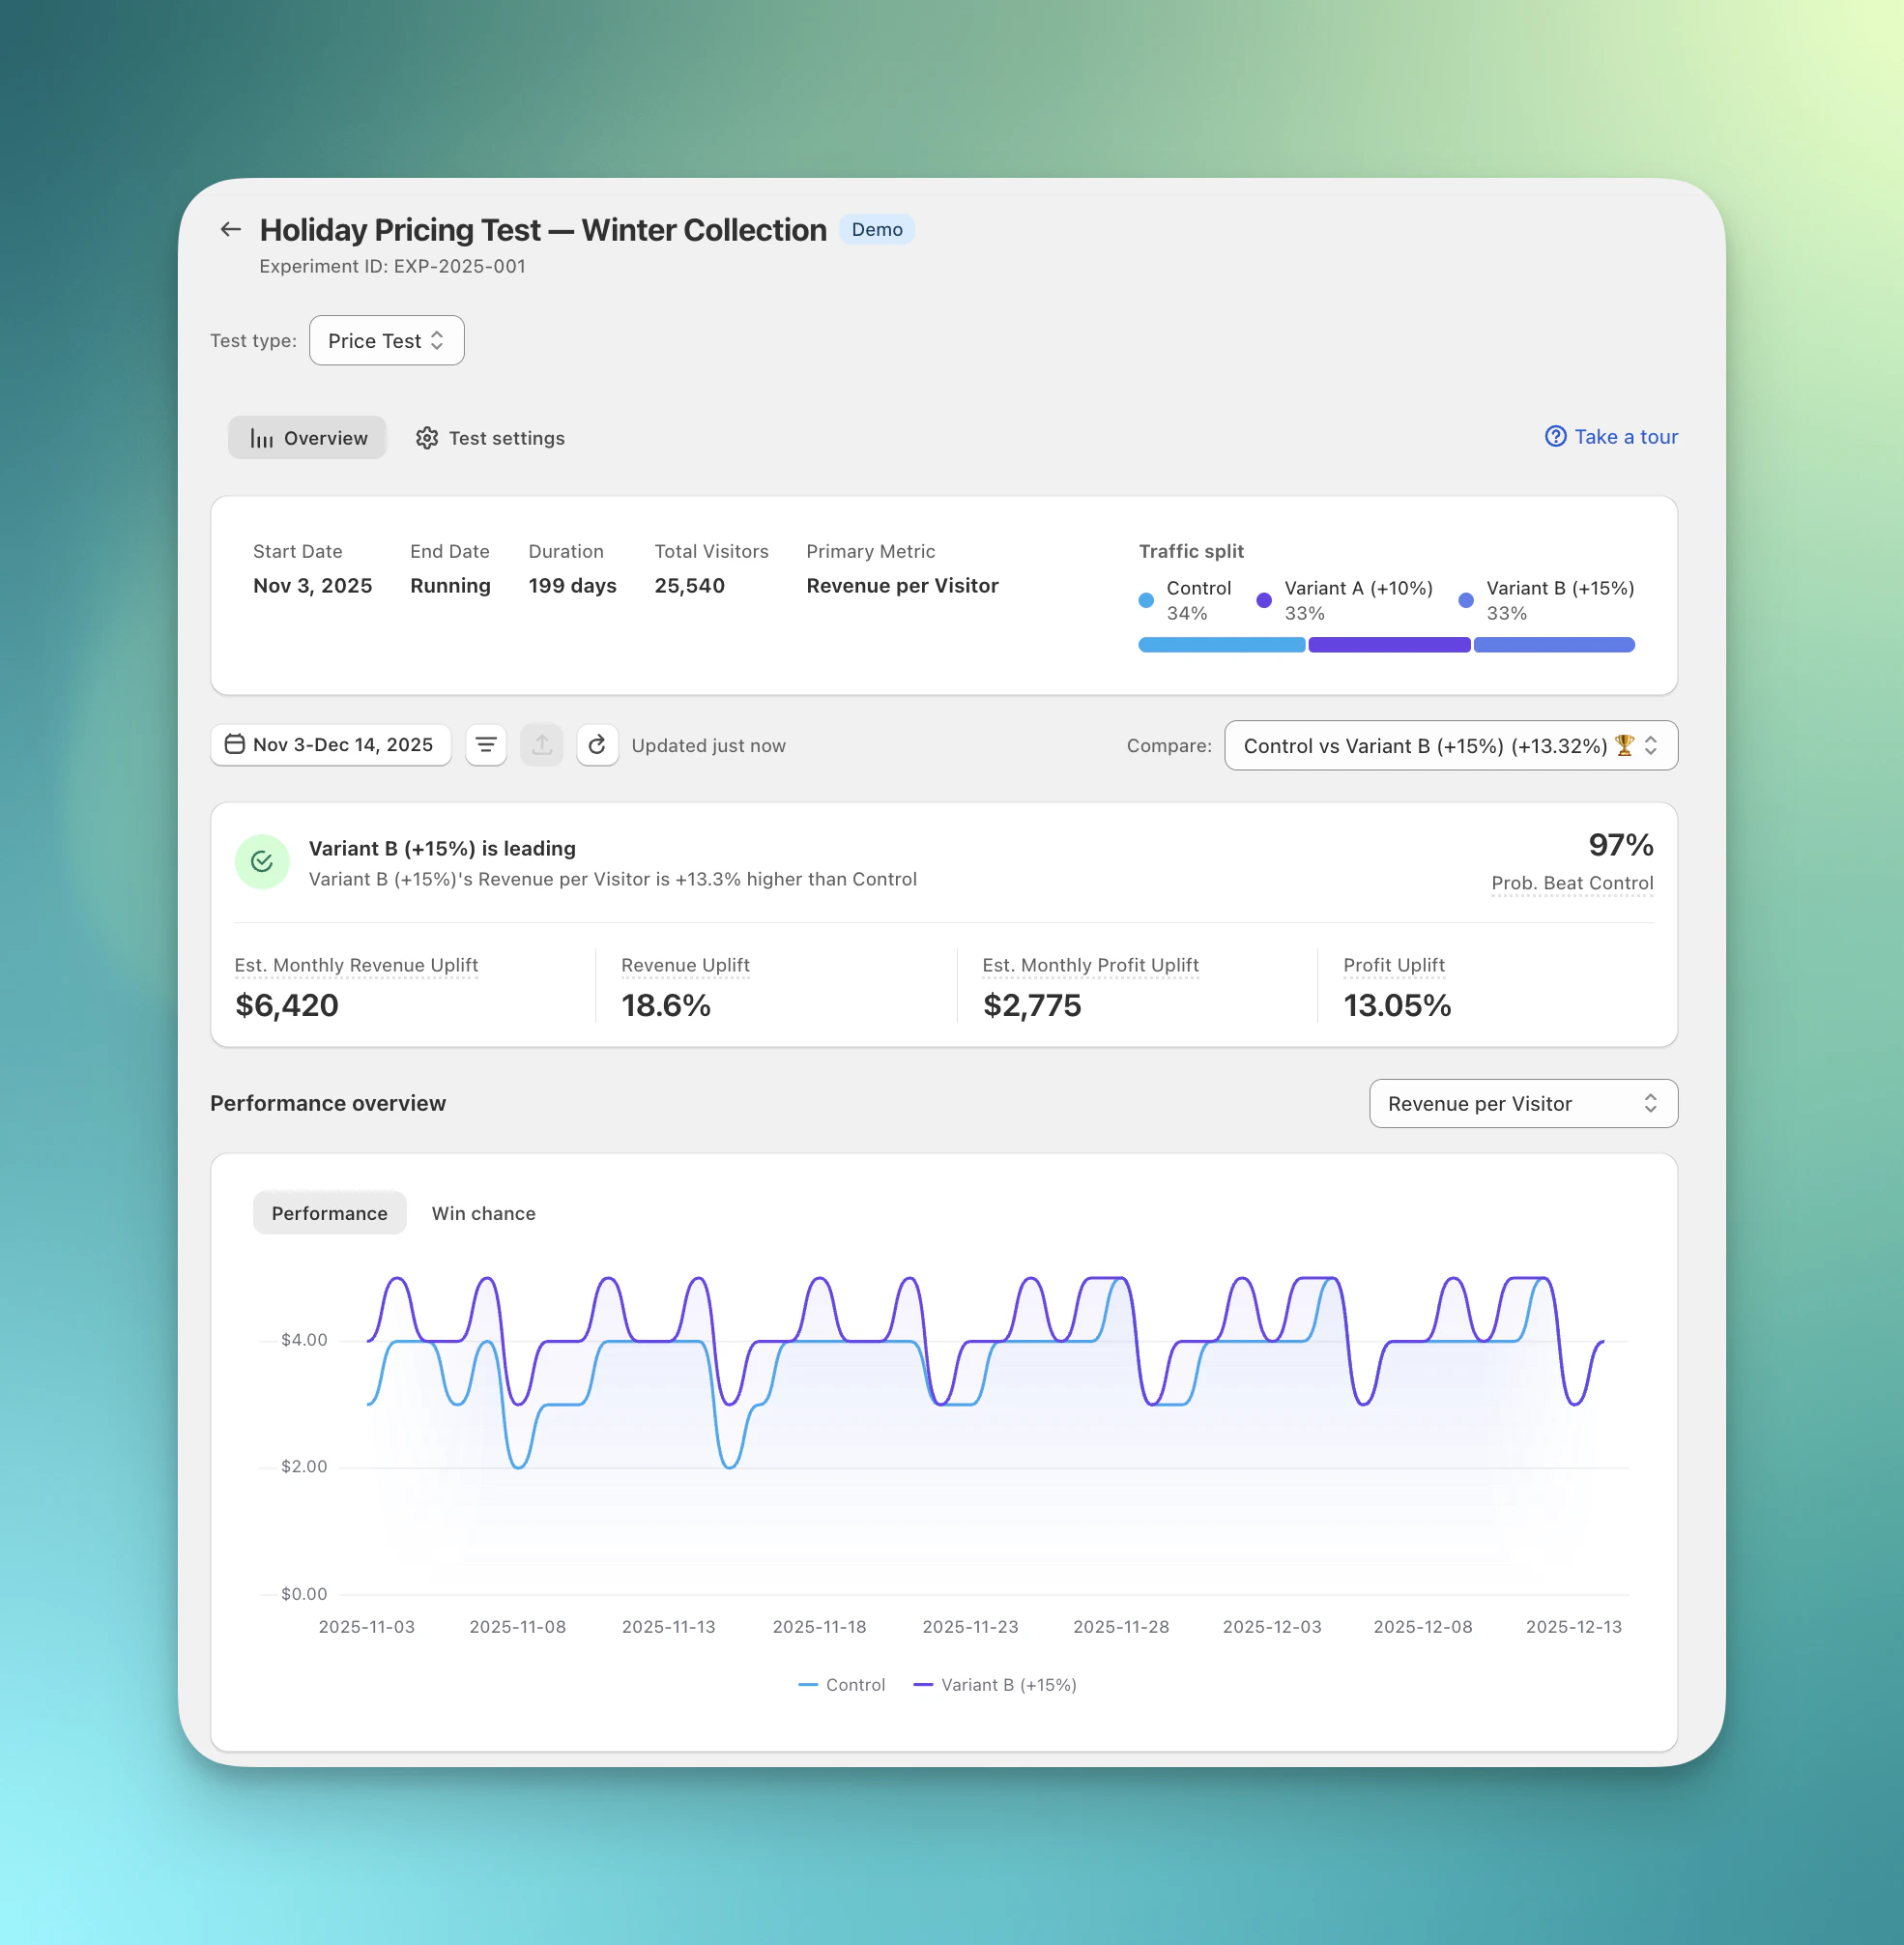Image resolution: width=1904 pixels, height=1945 pixels.
Task: Open the Revenue per Visitor metric dropdown
Action: (x=1523, y=1103)
